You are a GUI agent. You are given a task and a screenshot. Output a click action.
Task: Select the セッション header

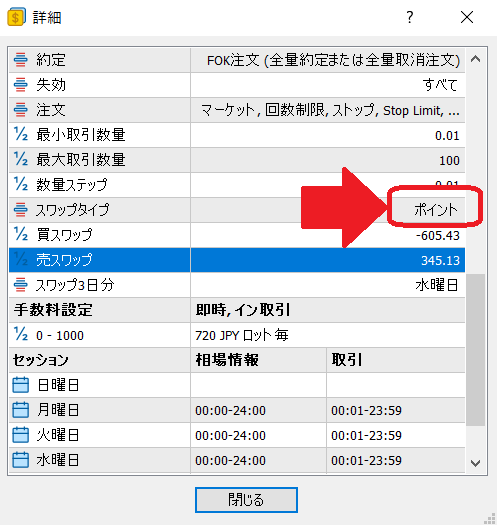pos(41,360)
